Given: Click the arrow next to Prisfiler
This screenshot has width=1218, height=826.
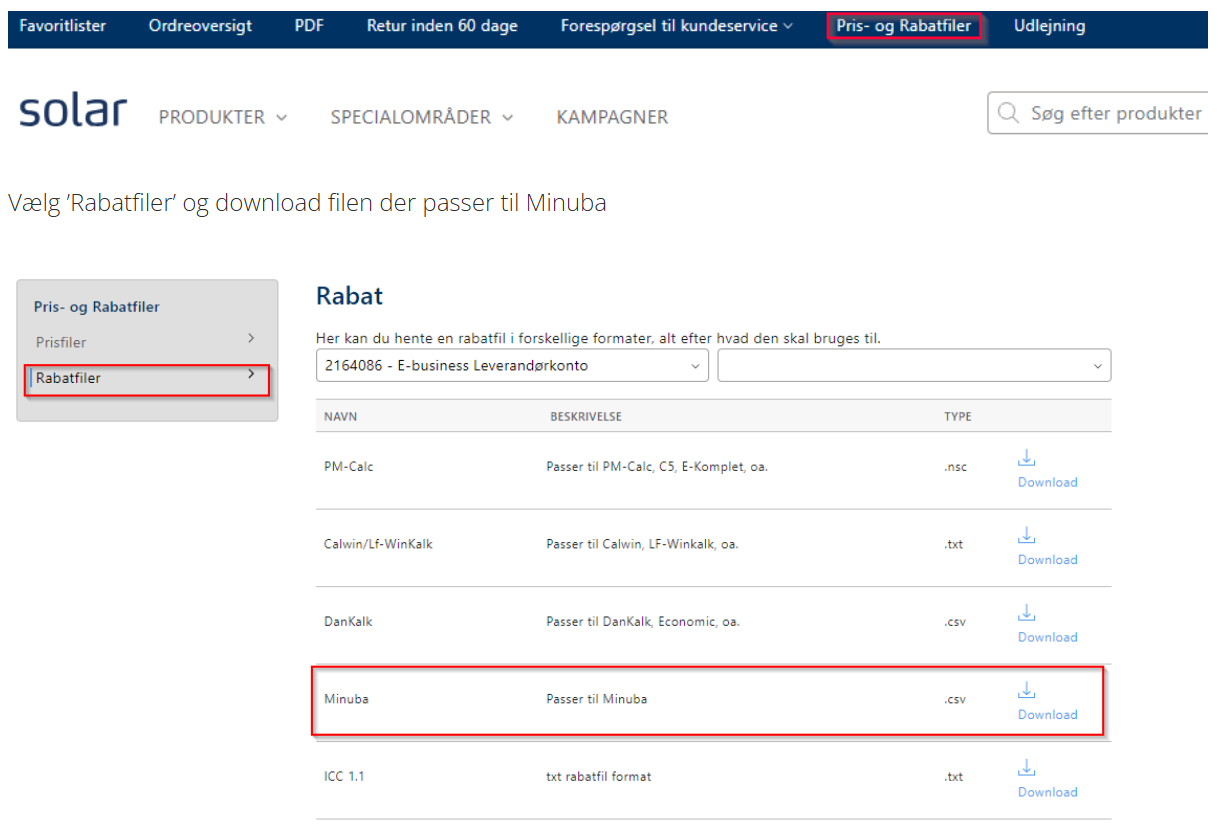Looking at the screenshot, I should click(x=251, y=339).
